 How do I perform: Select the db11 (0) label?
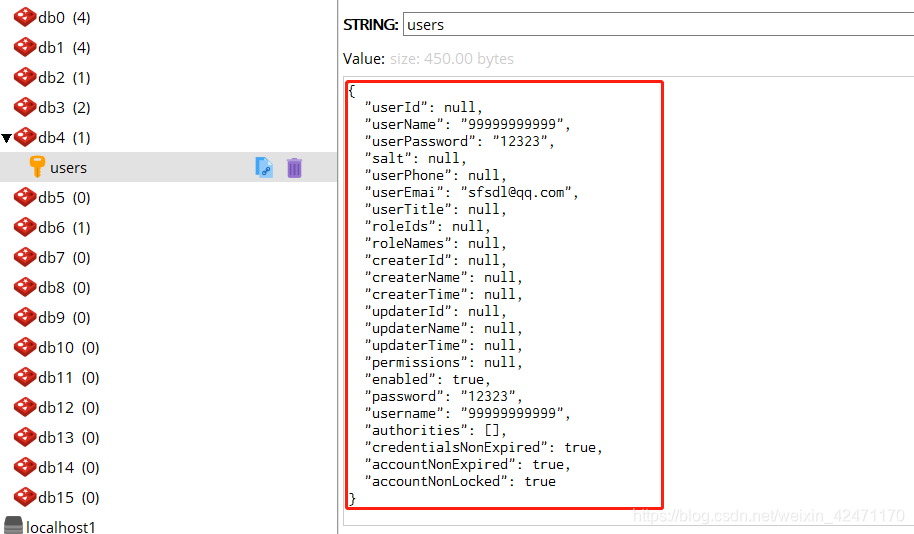[x=69, y=378]
